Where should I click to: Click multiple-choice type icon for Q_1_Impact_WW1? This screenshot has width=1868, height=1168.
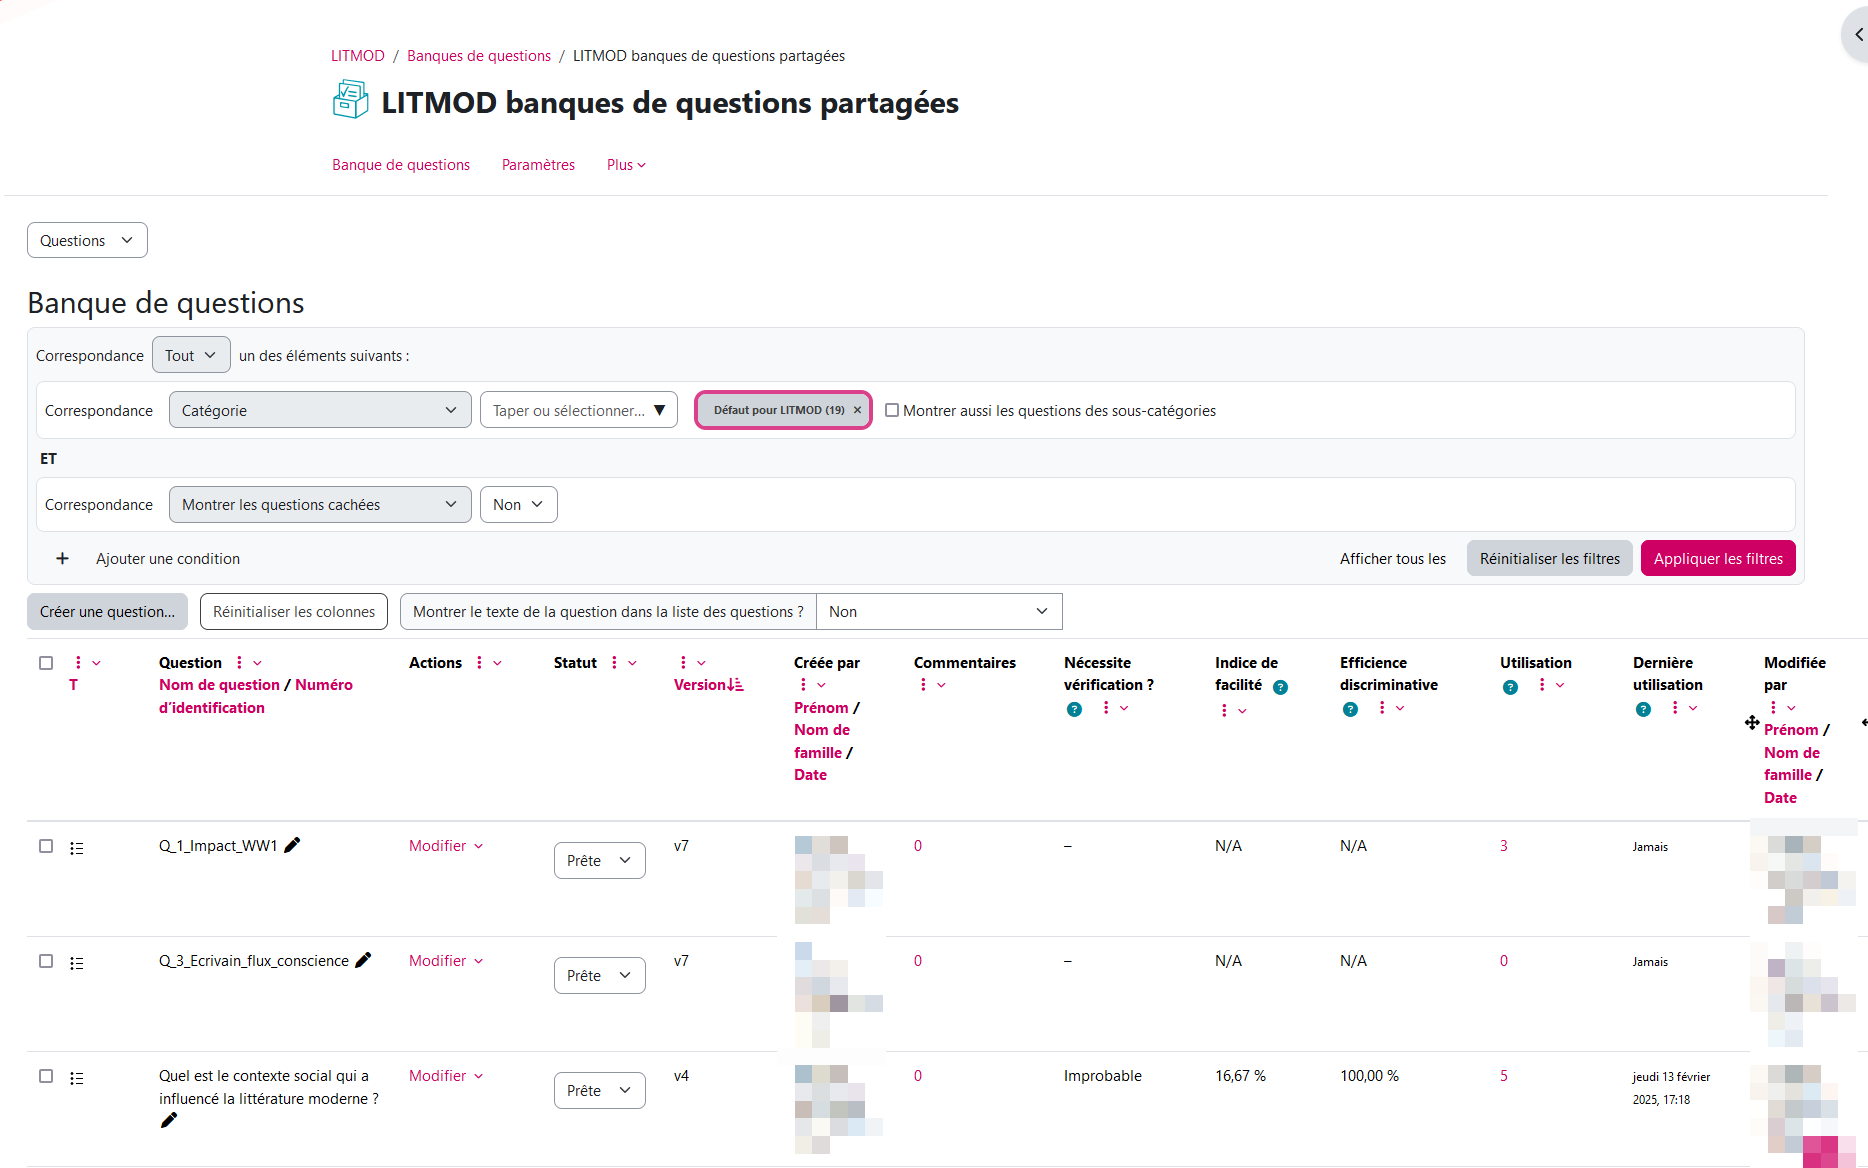click(77, 848)
